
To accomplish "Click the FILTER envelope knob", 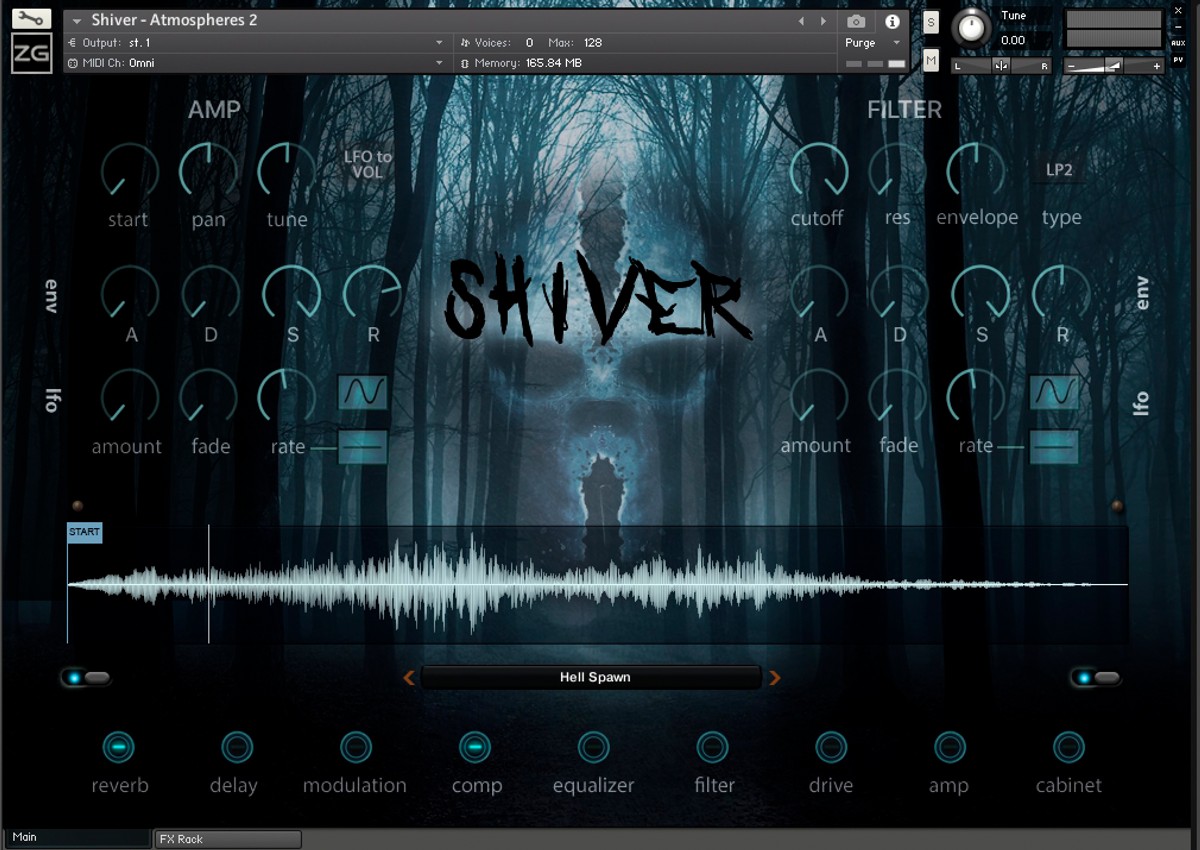I will click(x=976, y=171).
